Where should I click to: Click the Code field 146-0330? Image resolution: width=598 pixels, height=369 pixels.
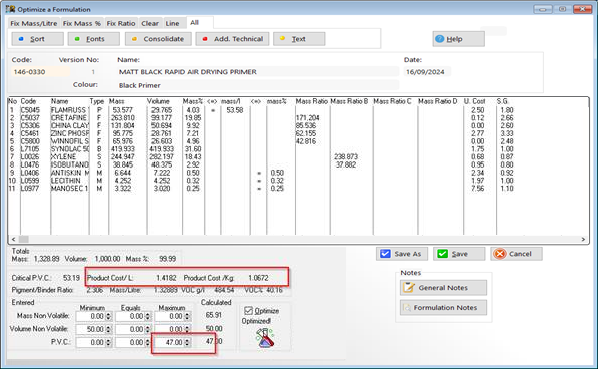pyautogui.click(x=40, y=72)
